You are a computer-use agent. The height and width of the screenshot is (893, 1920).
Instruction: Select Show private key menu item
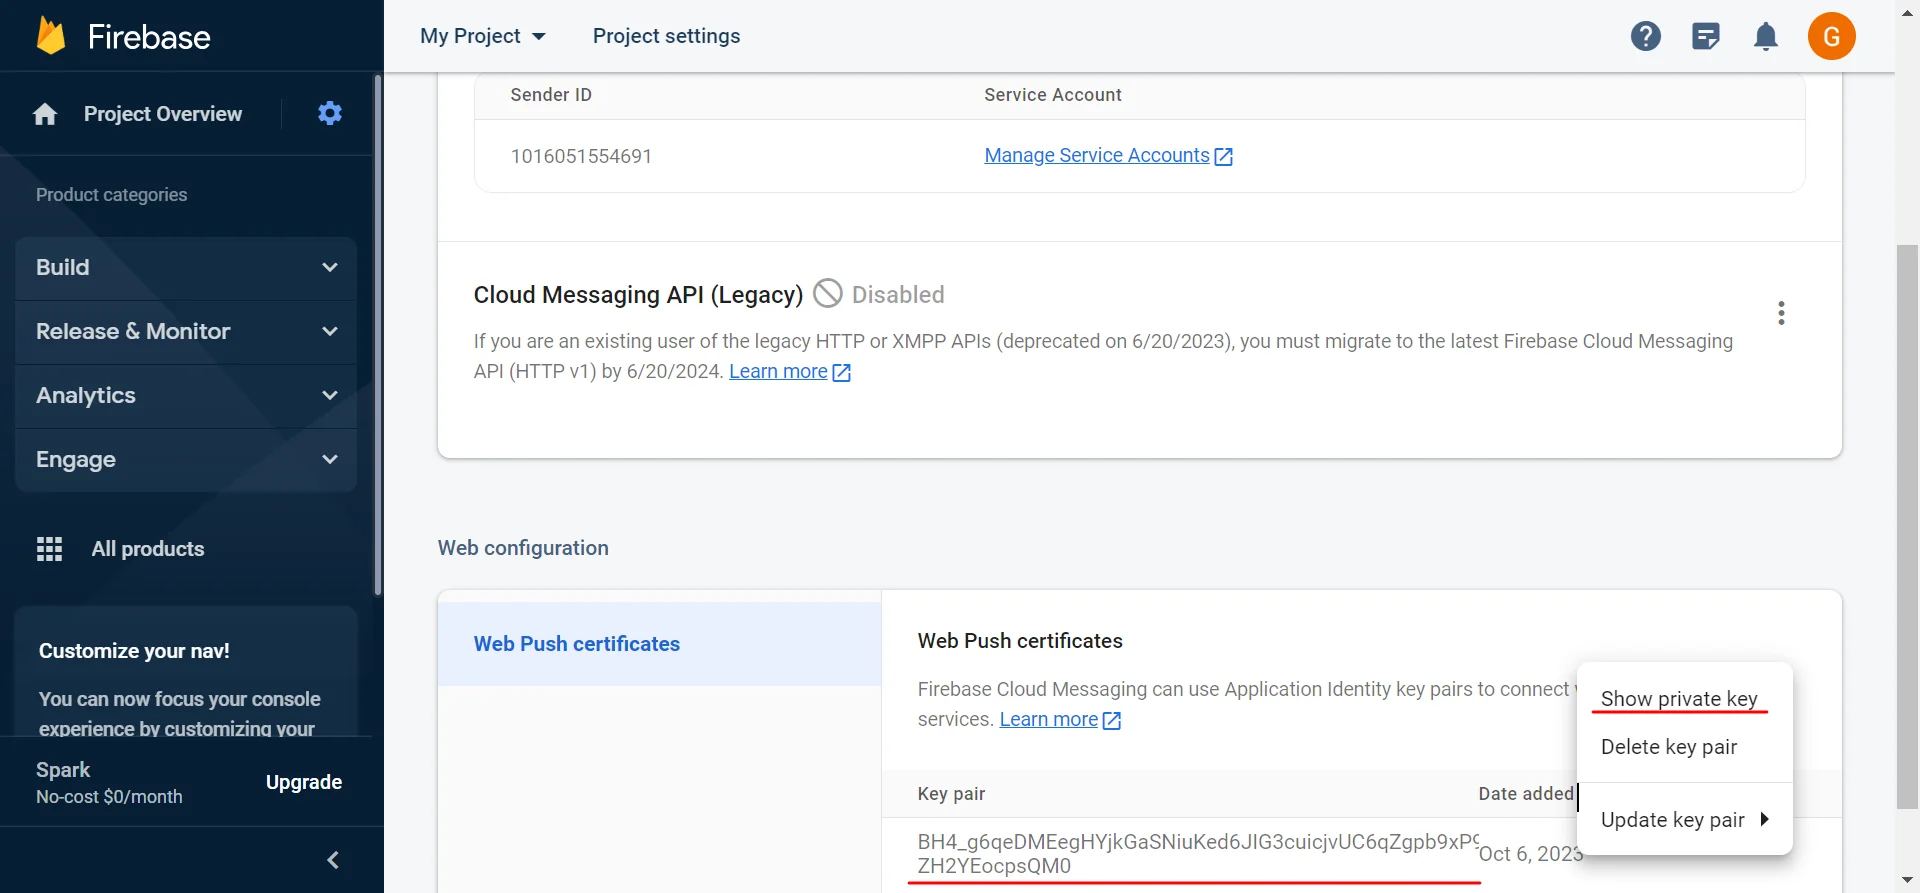click(x=1684, y=699)
